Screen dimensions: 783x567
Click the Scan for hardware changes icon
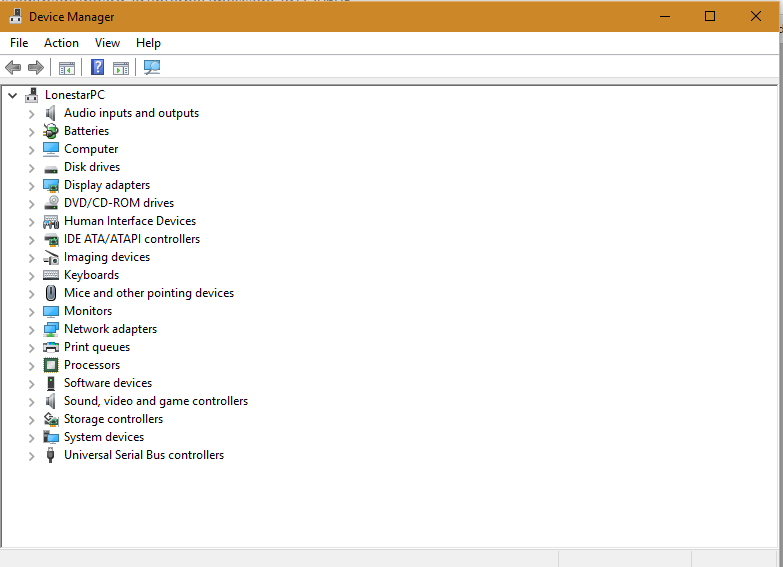(152, 67)
